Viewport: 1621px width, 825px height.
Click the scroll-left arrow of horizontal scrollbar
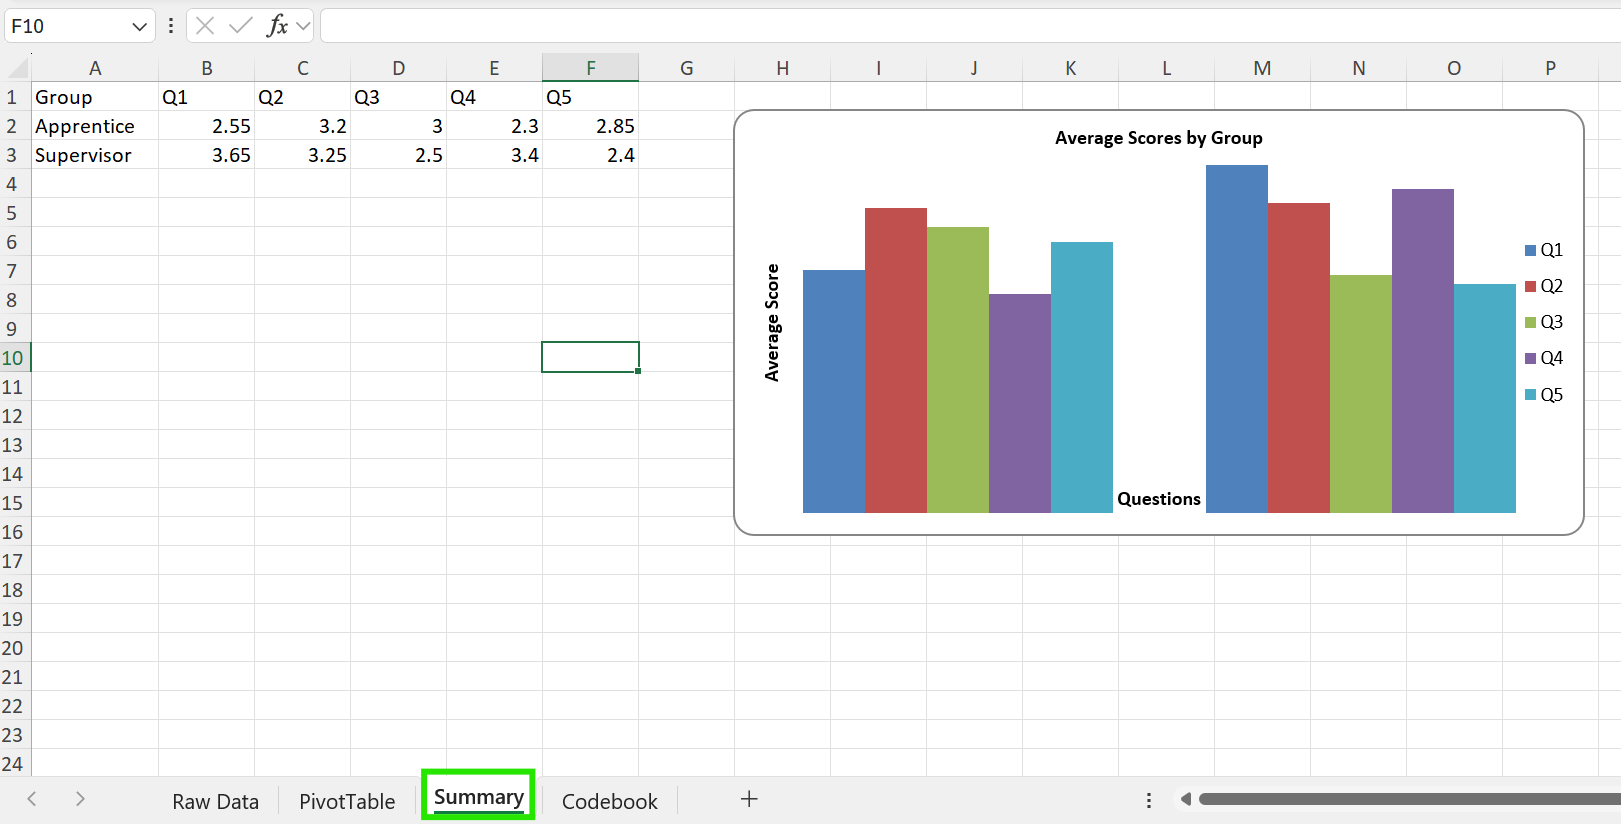1185,799
